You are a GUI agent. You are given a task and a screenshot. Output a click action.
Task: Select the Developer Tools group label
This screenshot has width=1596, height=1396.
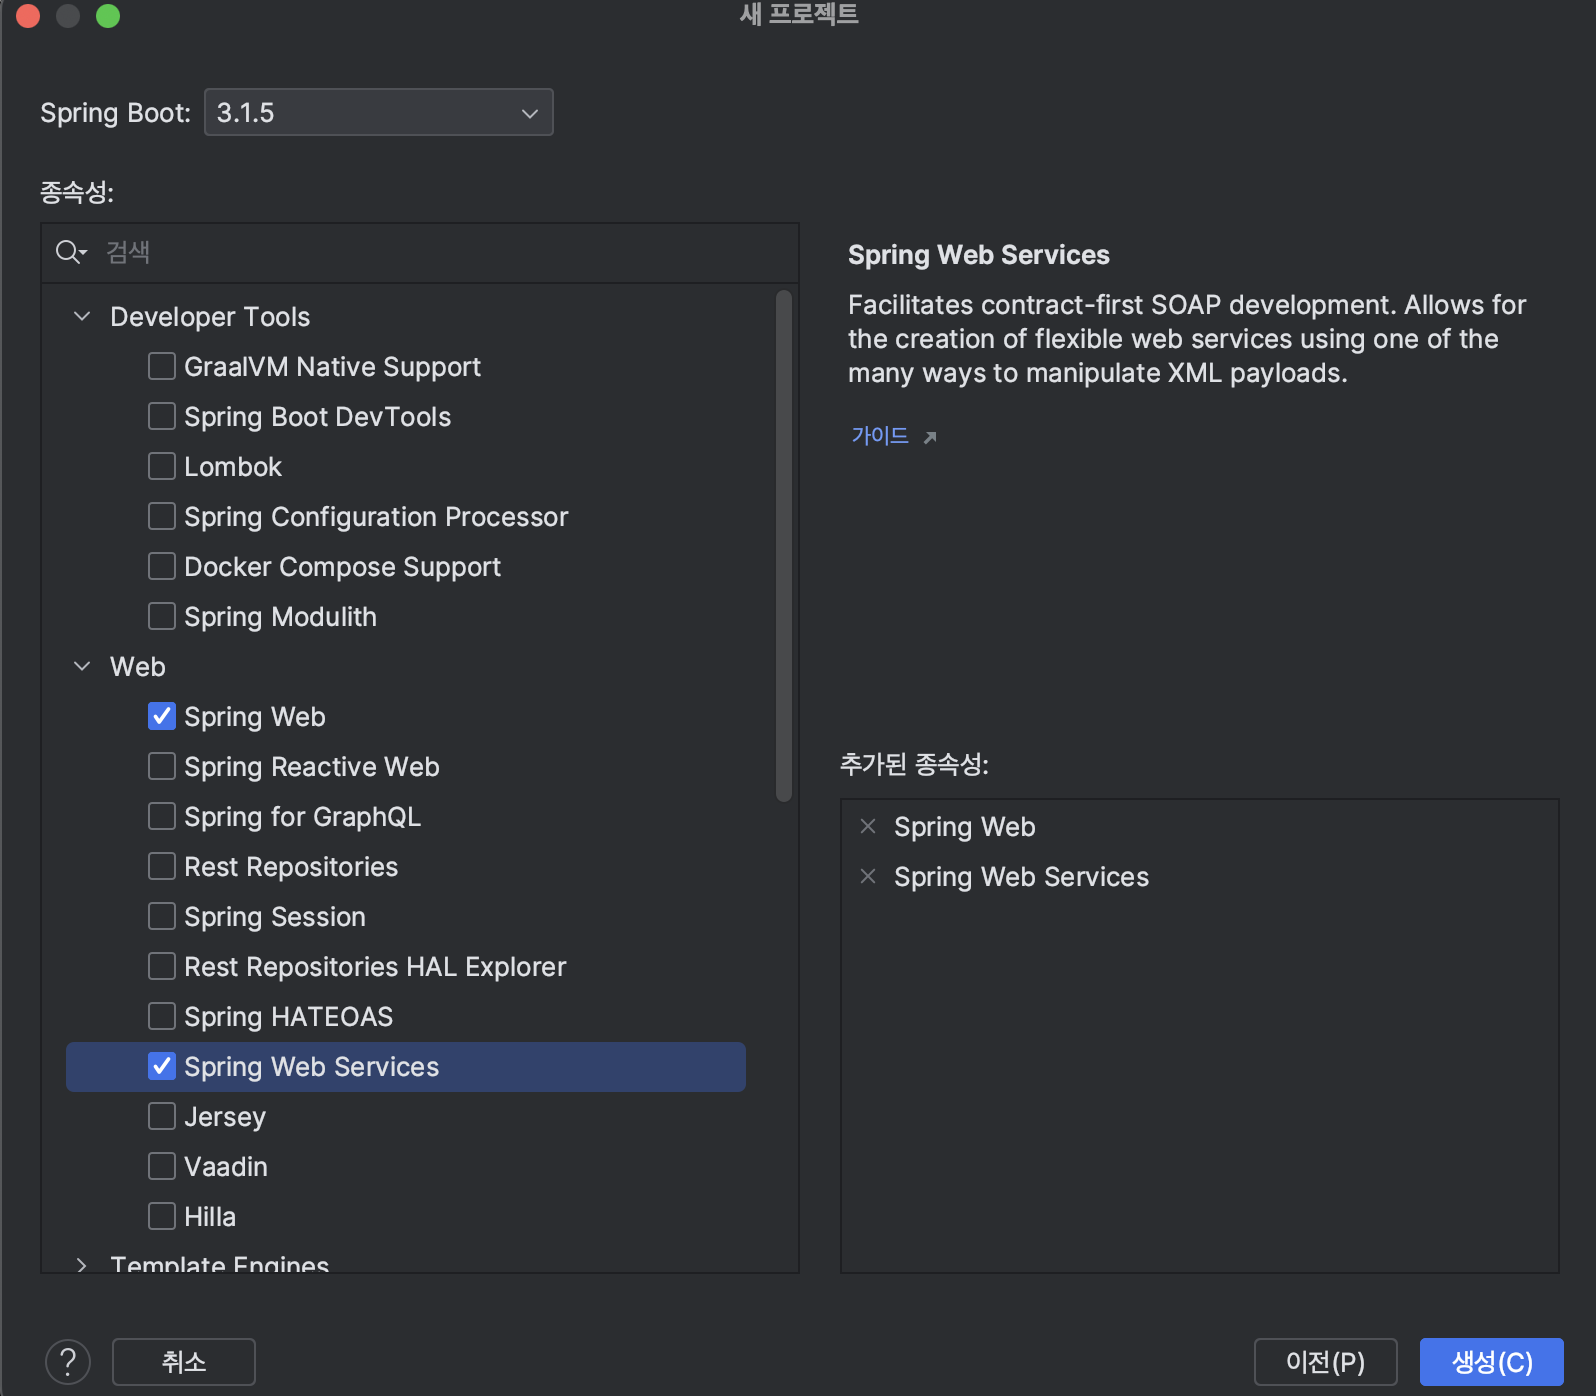210,317
